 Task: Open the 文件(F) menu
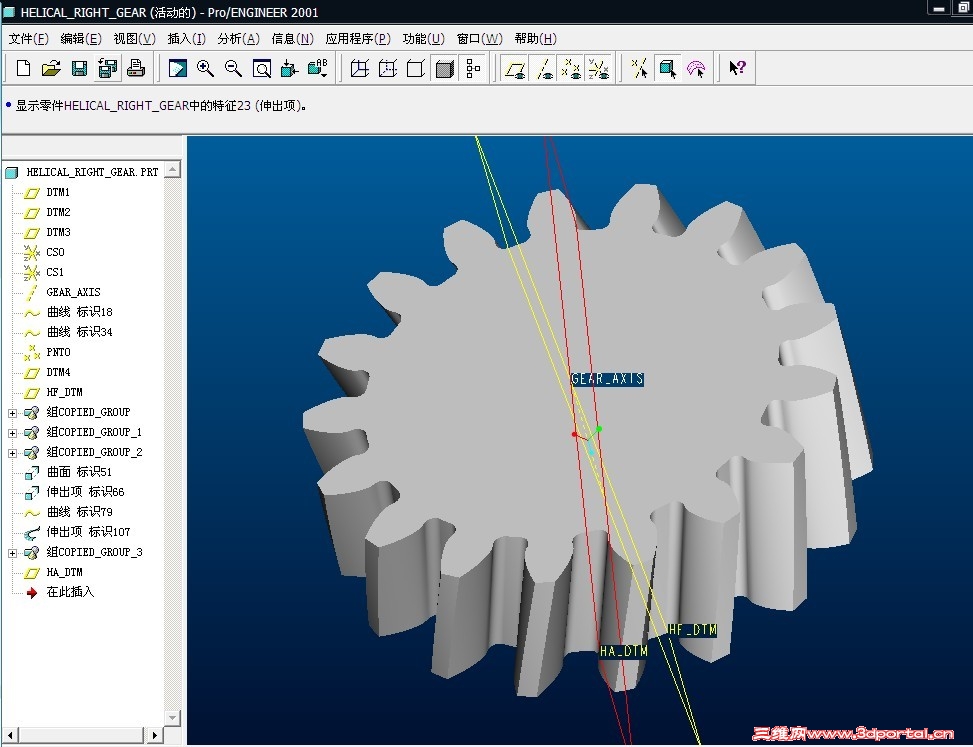point(28,39)
